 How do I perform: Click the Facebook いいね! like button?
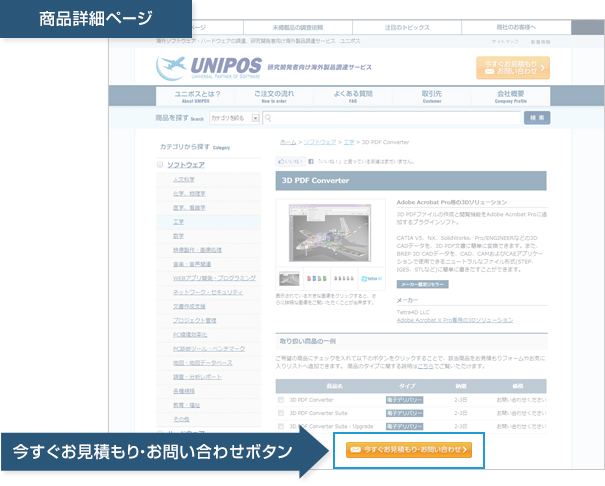[291, 161]
